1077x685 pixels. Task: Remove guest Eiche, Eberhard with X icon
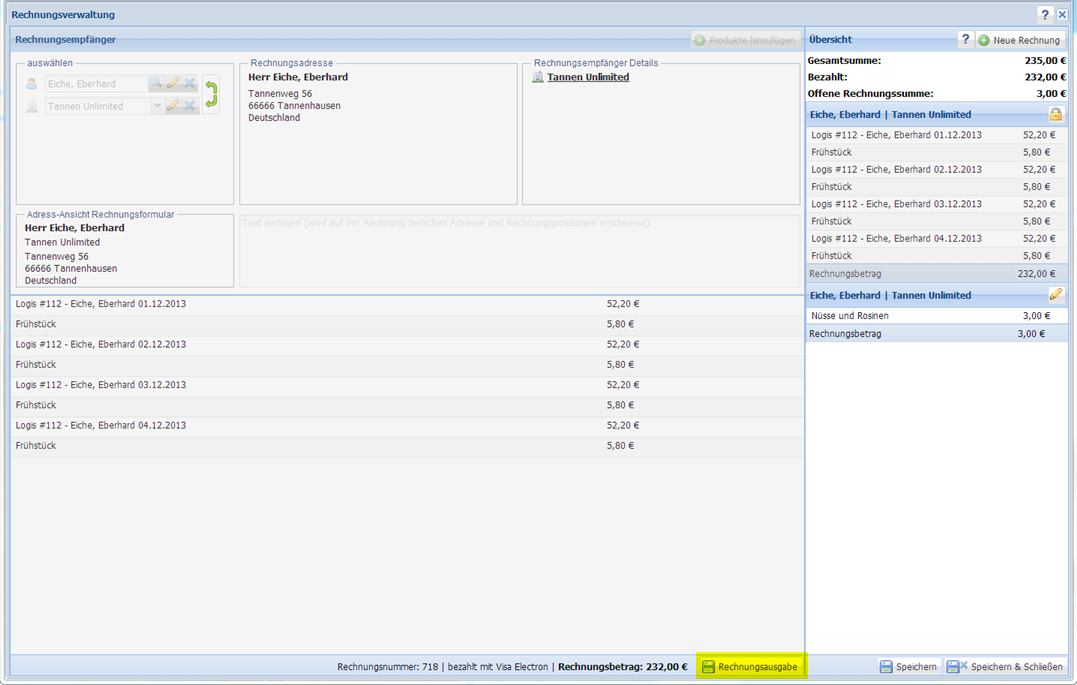pos(189,84)
